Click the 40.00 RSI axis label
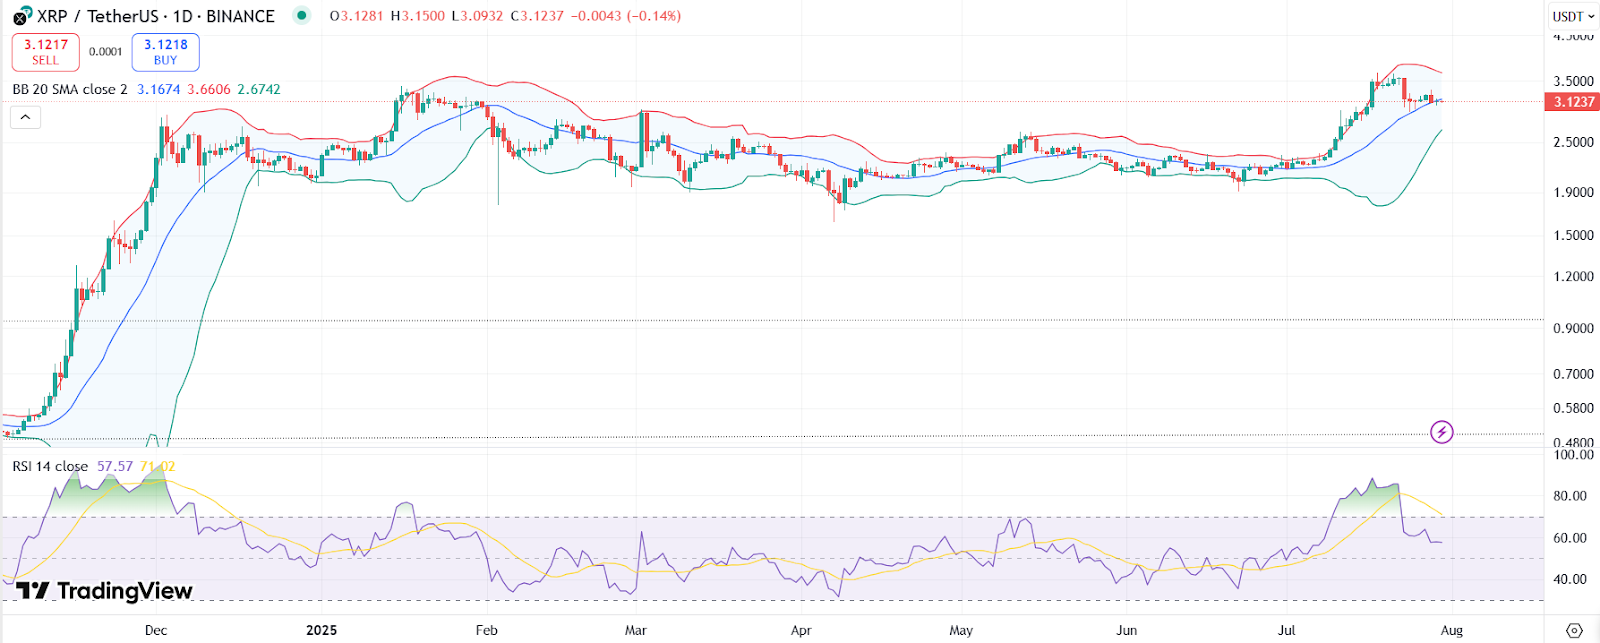 pyautogui.click(x=1569, y=579)
